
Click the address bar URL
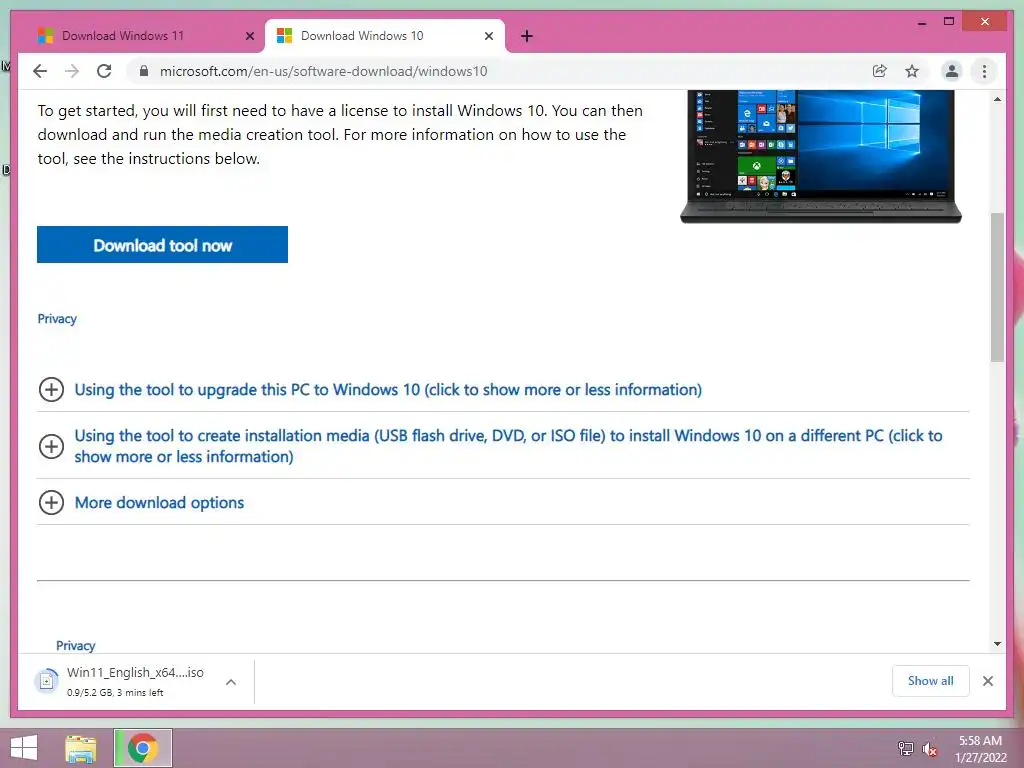pyautogui.click(x=323, y=71)
